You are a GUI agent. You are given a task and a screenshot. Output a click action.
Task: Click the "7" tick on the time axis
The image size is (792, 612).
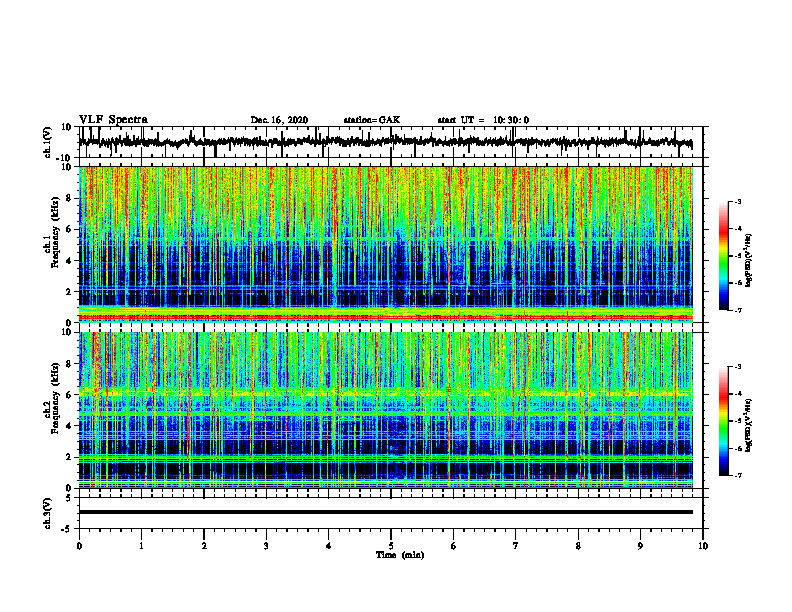(516, 546)
